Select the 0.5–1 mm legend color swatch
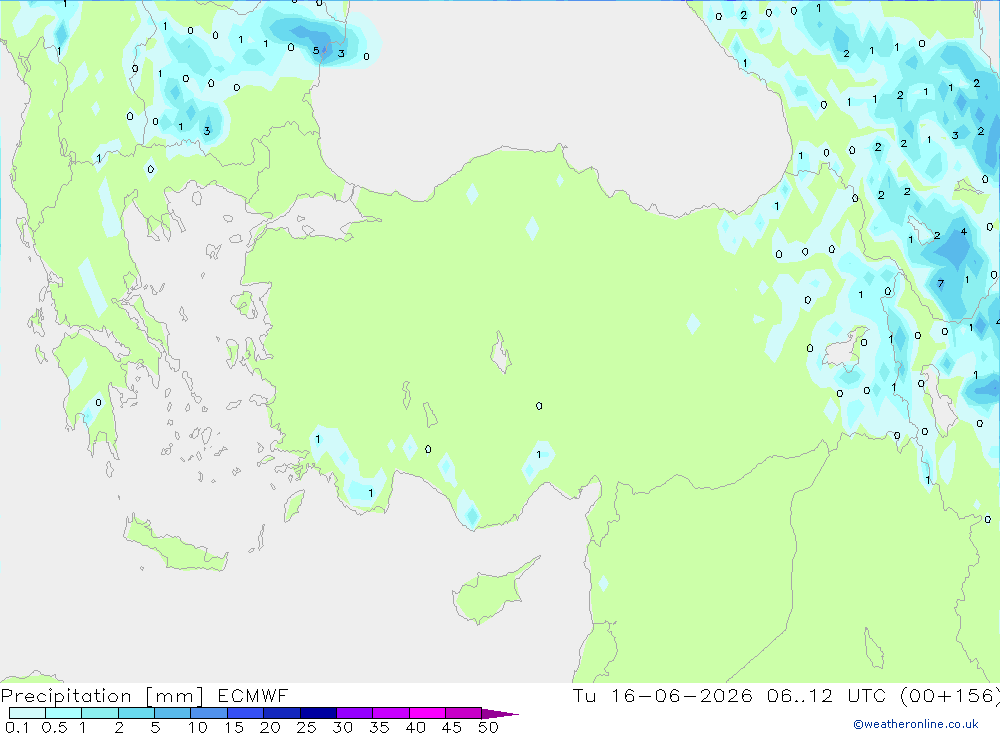Image resolution: width=1000 pixels, height=733 pixels. point(63,713)
